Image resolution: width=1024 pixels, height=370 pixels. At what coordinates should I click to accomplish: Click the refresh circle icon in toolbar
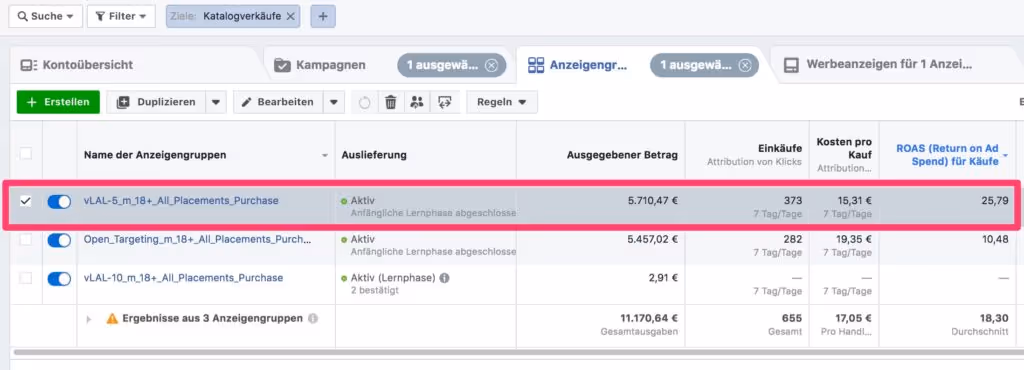(365, 102)
